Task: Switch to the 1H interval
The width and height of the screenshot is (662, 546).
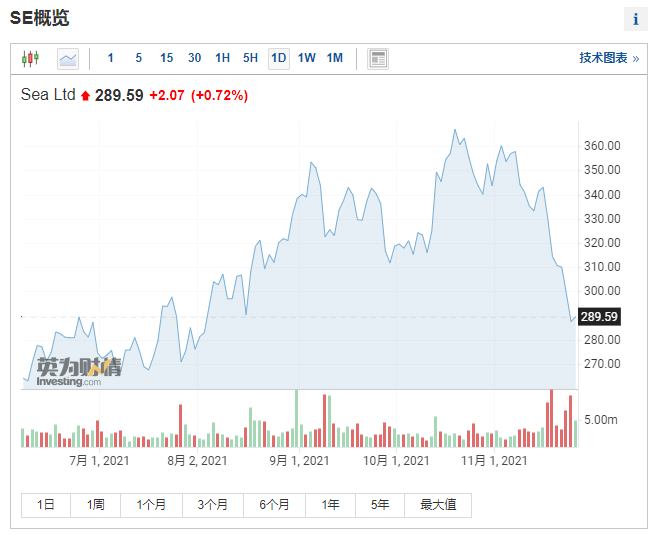Action: pos(222,58)
